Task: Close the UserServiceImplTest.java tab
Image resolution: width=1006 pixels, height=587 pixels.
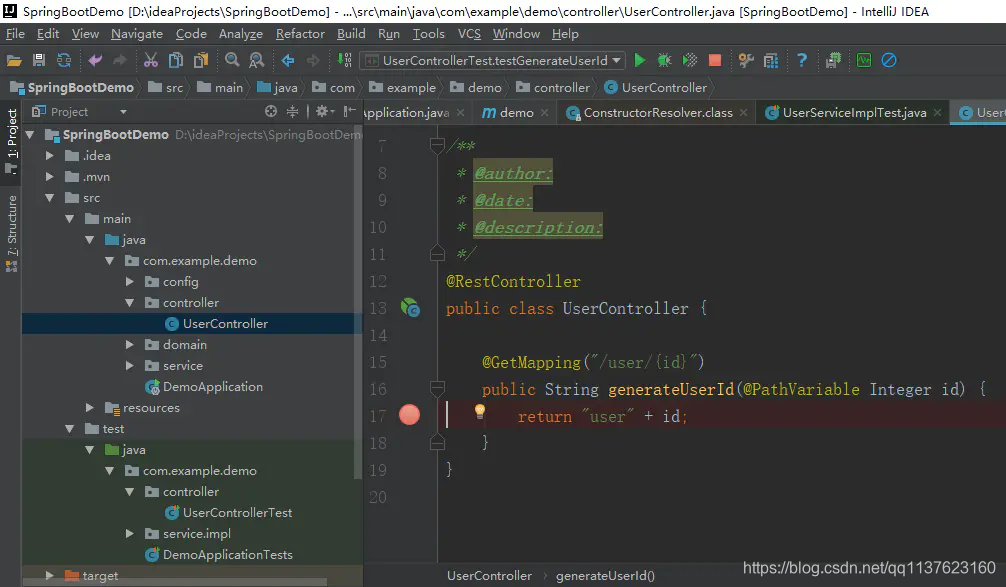Action: (937, 113)
